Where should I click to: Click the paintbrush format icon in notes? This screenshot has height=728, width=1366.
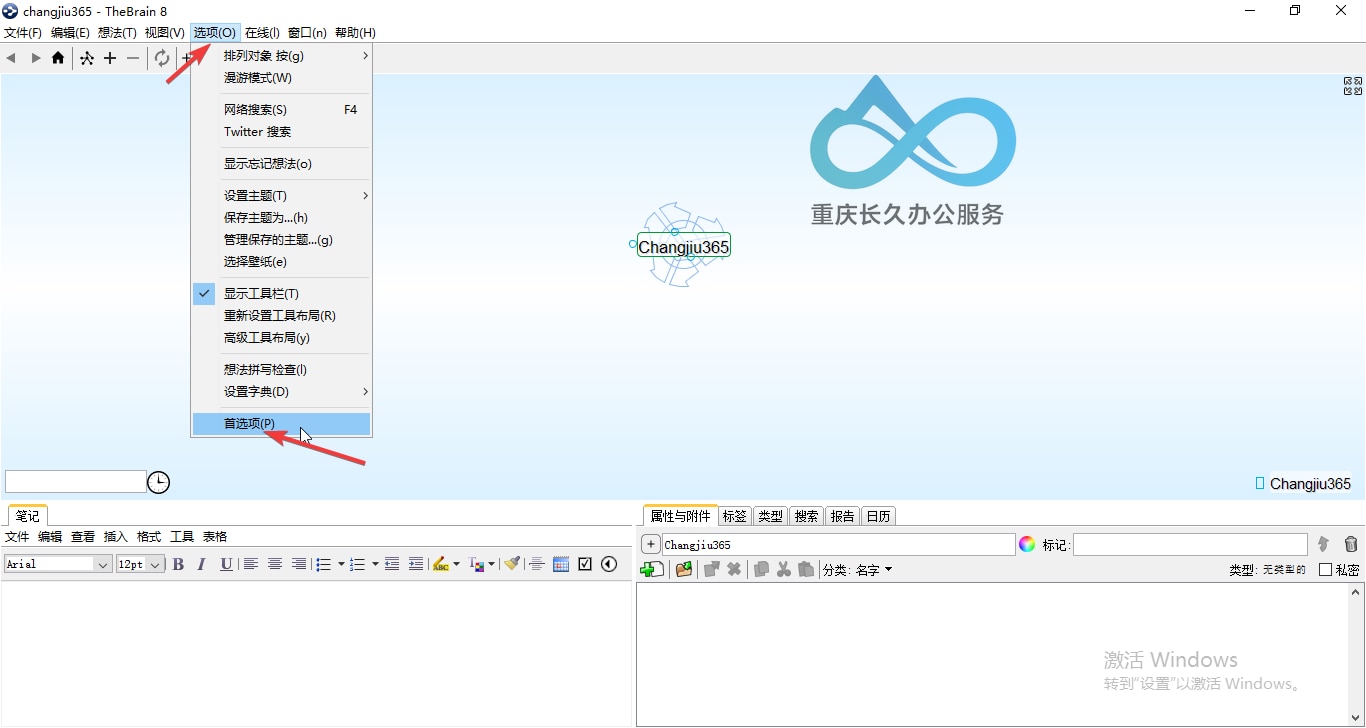[511, 564]
